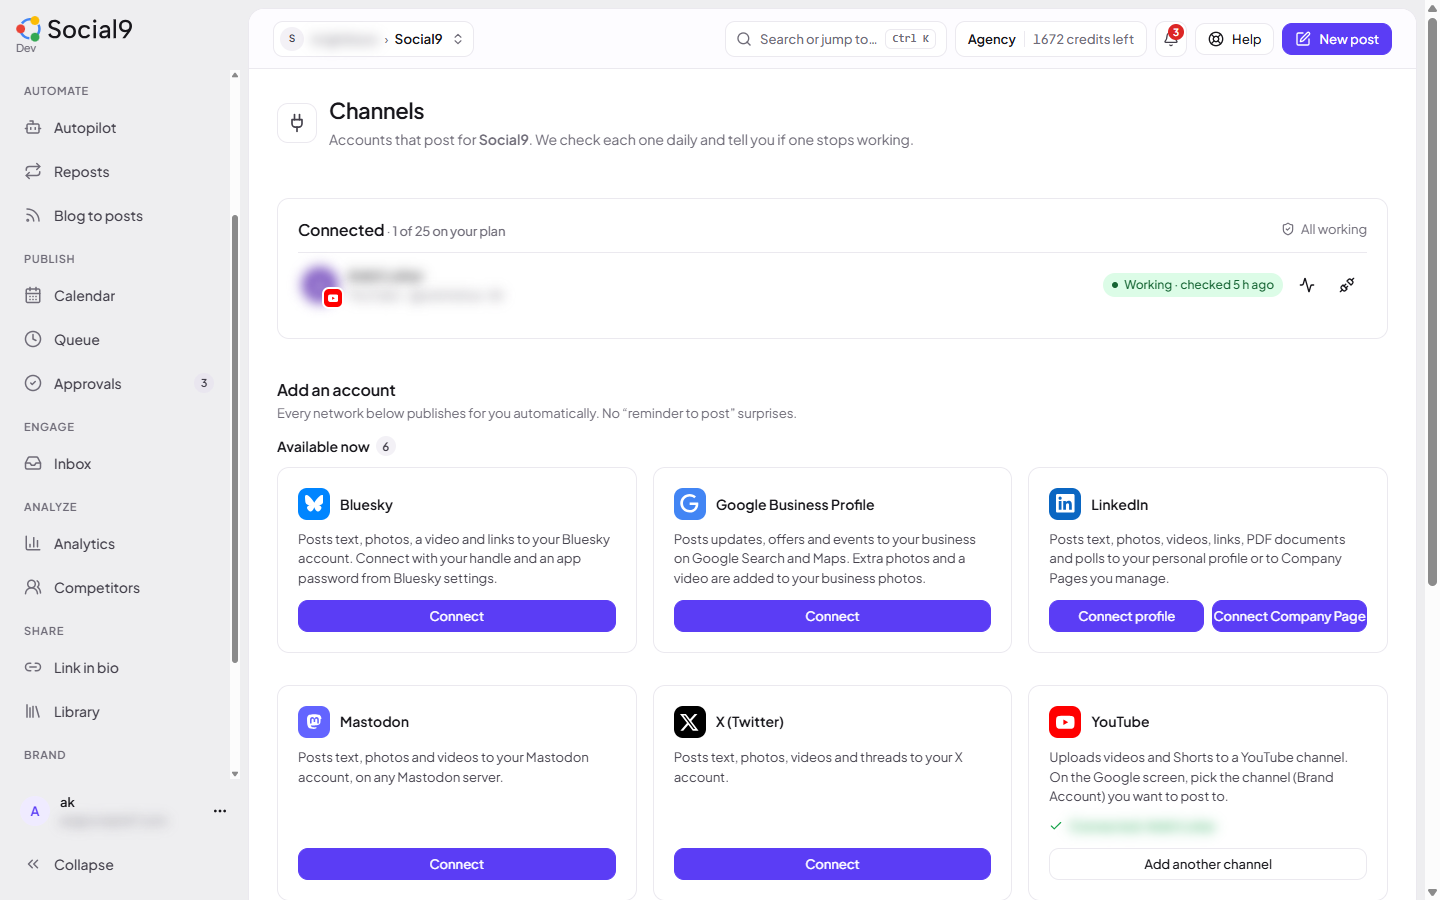Open Link in bio
Image resolution: width=1440 pixels, height=900 pixels.
click(119, 668)
